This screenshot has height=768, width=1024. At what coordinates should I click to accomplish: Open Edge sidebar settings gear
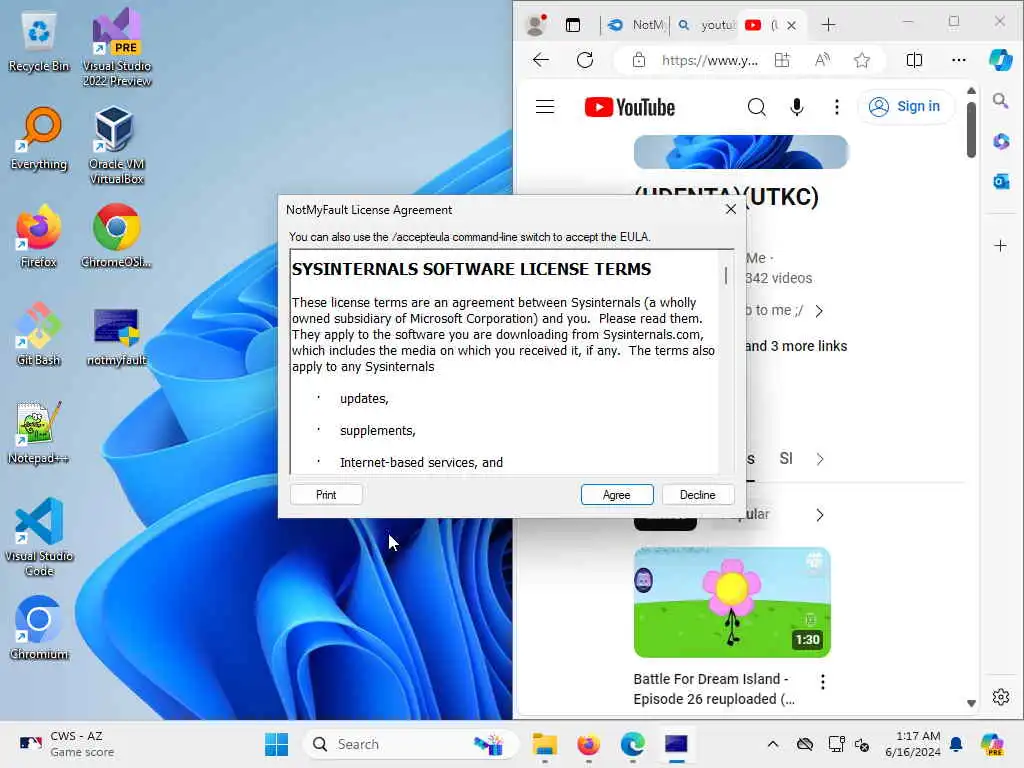click(x=1000, y=697)
